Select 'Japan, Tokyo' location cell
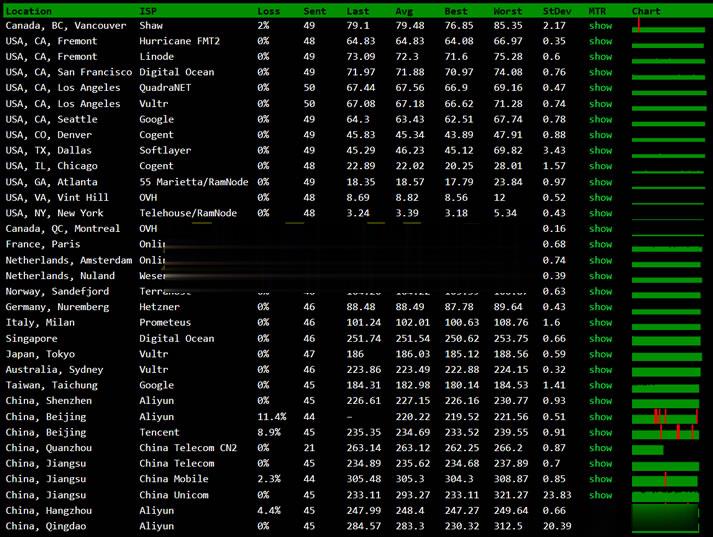713x537 pixels. (40, 354)
